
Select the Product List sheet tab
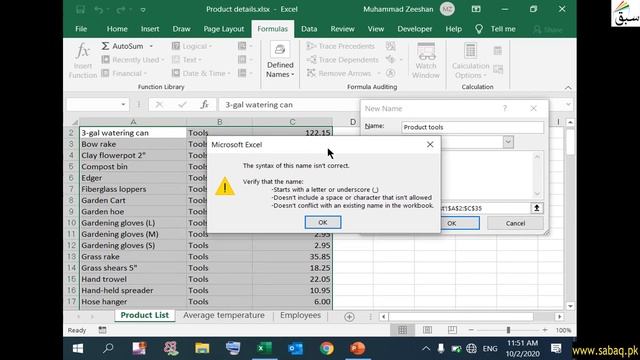(x=144, y=316)
